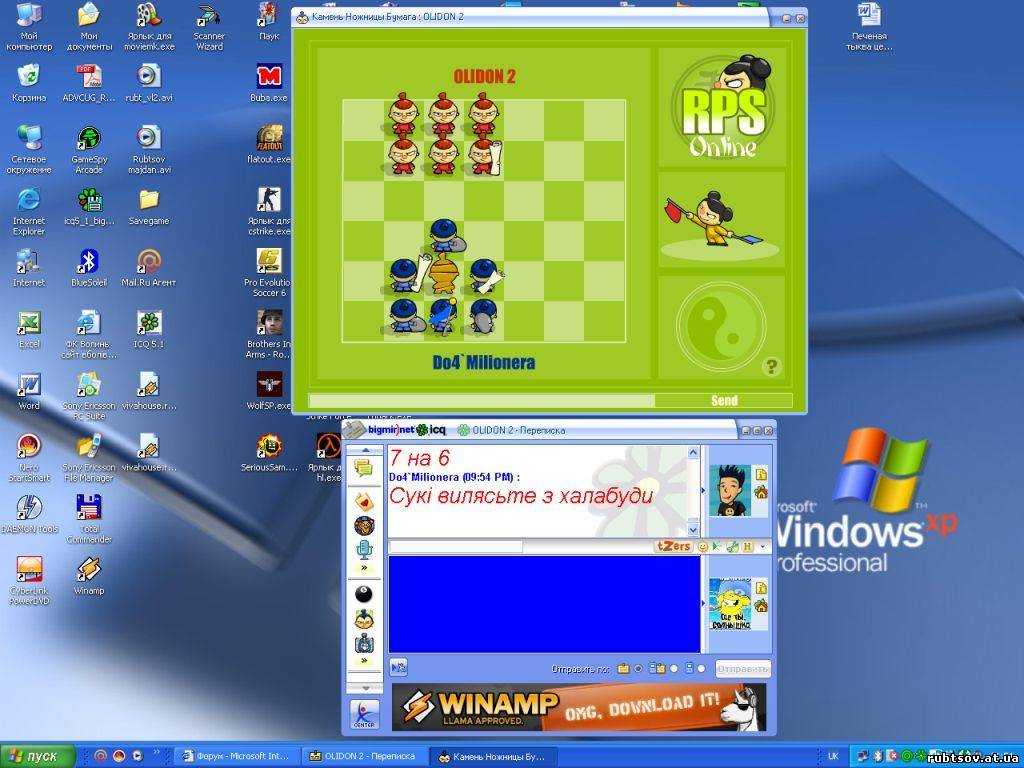Open the Nero StartSmart desktop icon
Viewport: 1024px width, 768px height.
[x=29, y=458]
